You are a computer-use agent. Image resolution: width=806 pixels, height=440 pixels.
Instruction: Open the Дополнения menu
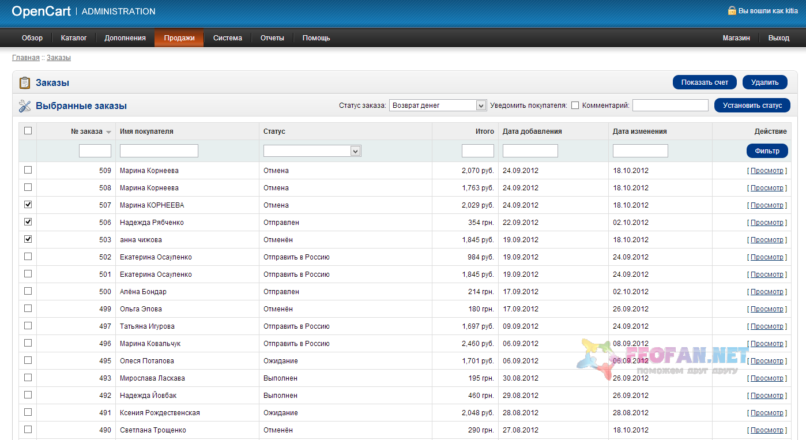coord(125,38)
